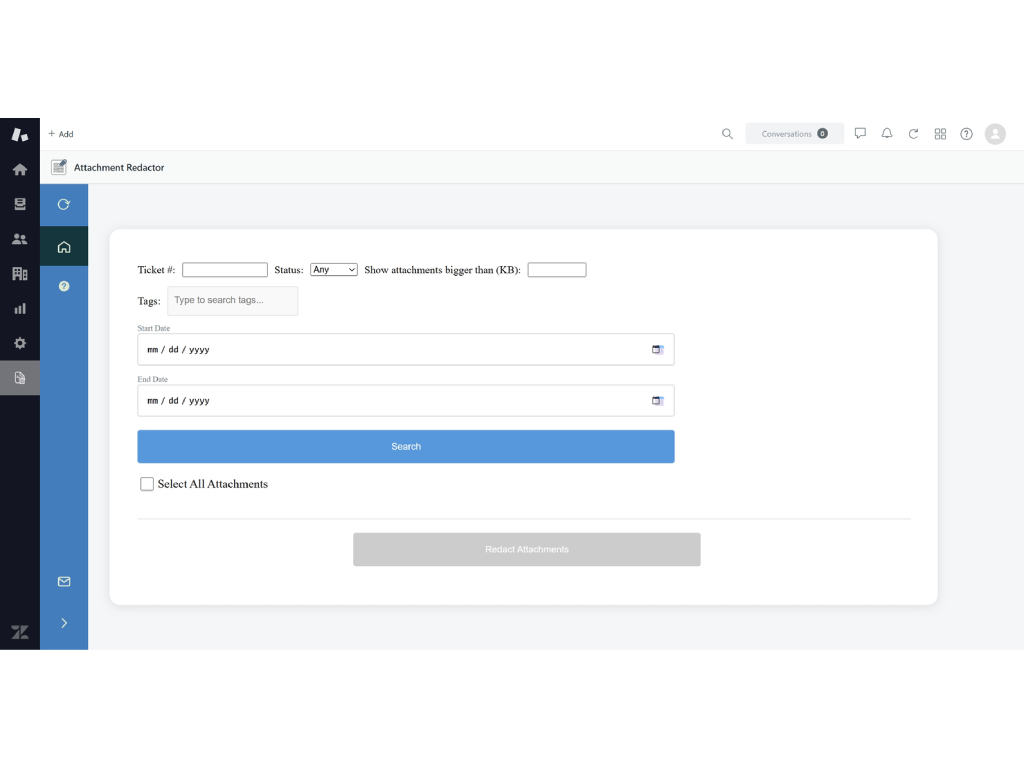This screenshot has width=1024, height=768.
Task: Click the Redact Attachments button
Action: pyautogui.click(x=526, y=549)
